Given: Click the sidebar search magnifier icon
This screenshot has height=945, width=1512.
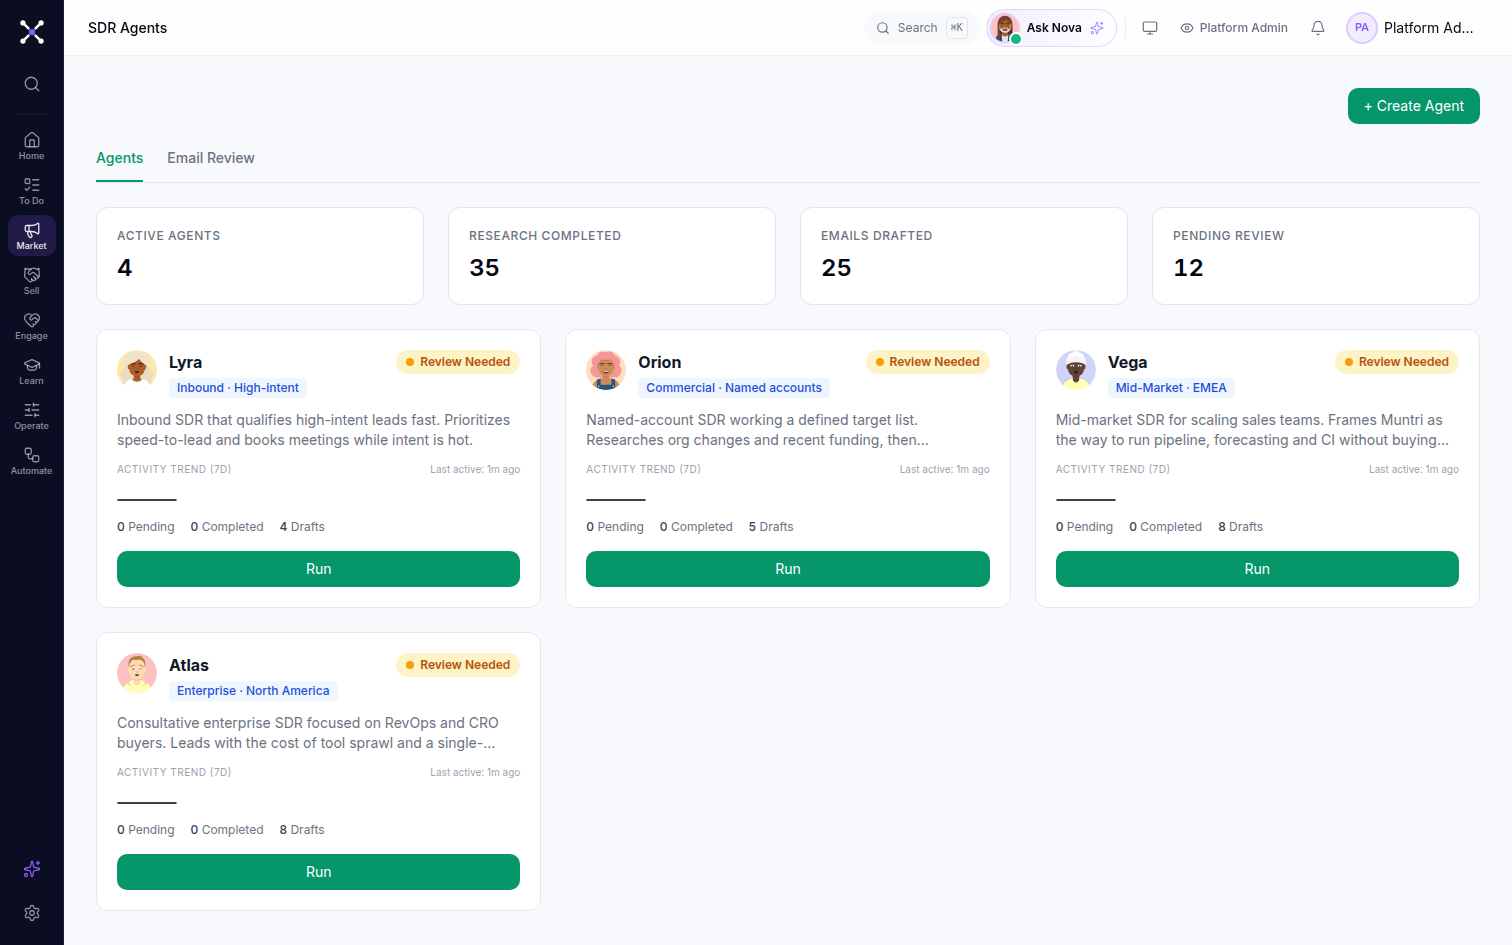Looking at the screenshot, I should (x=32, y=84).
